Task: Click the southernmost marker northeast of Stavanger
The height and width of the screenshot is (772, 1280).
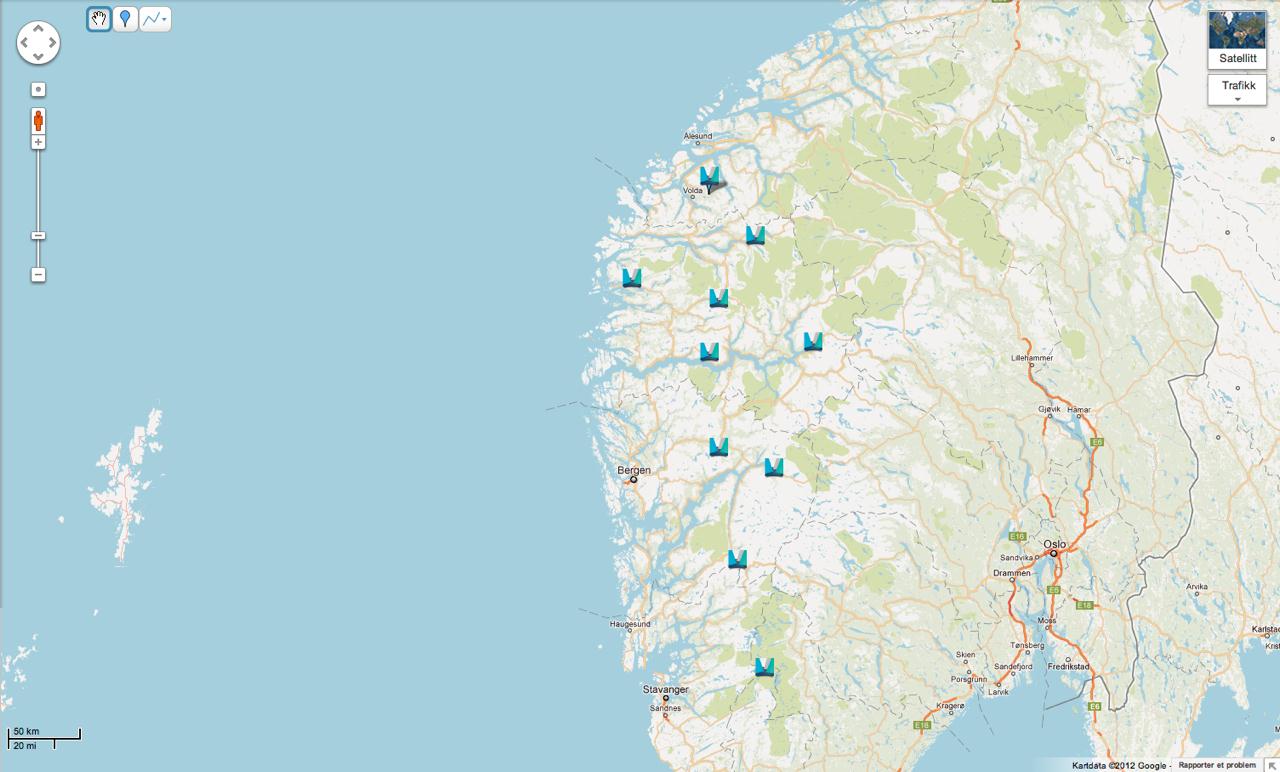Action: click(x=765, y=666)
